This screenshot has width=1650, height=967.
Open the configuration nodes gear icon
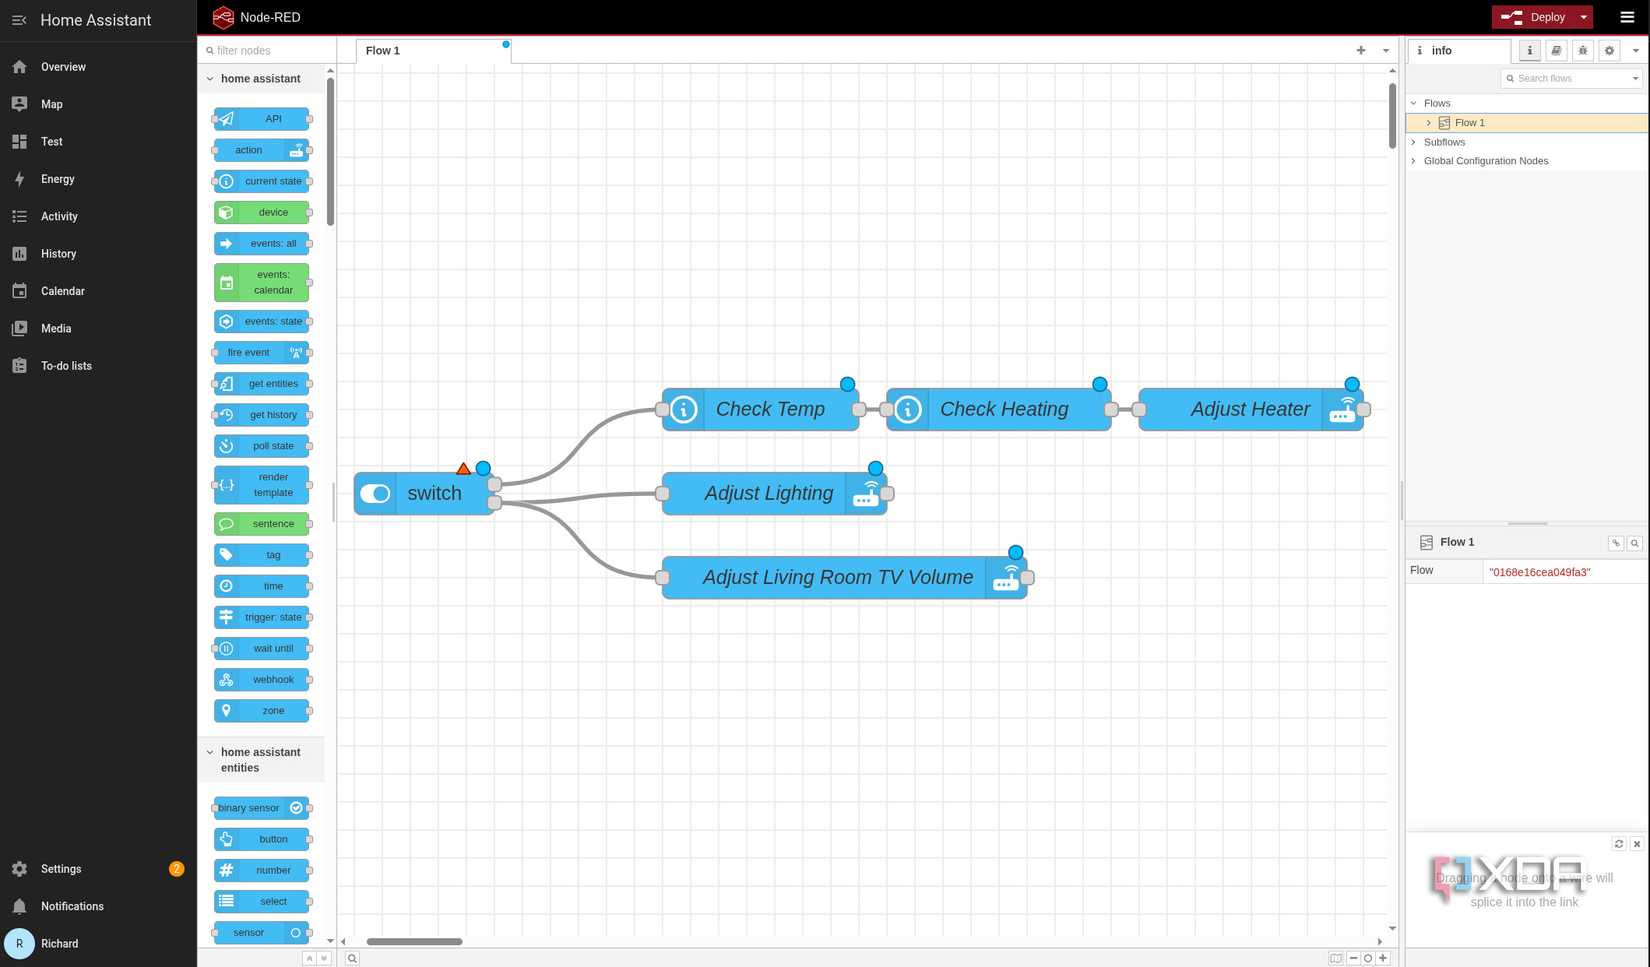[1609, 51]
